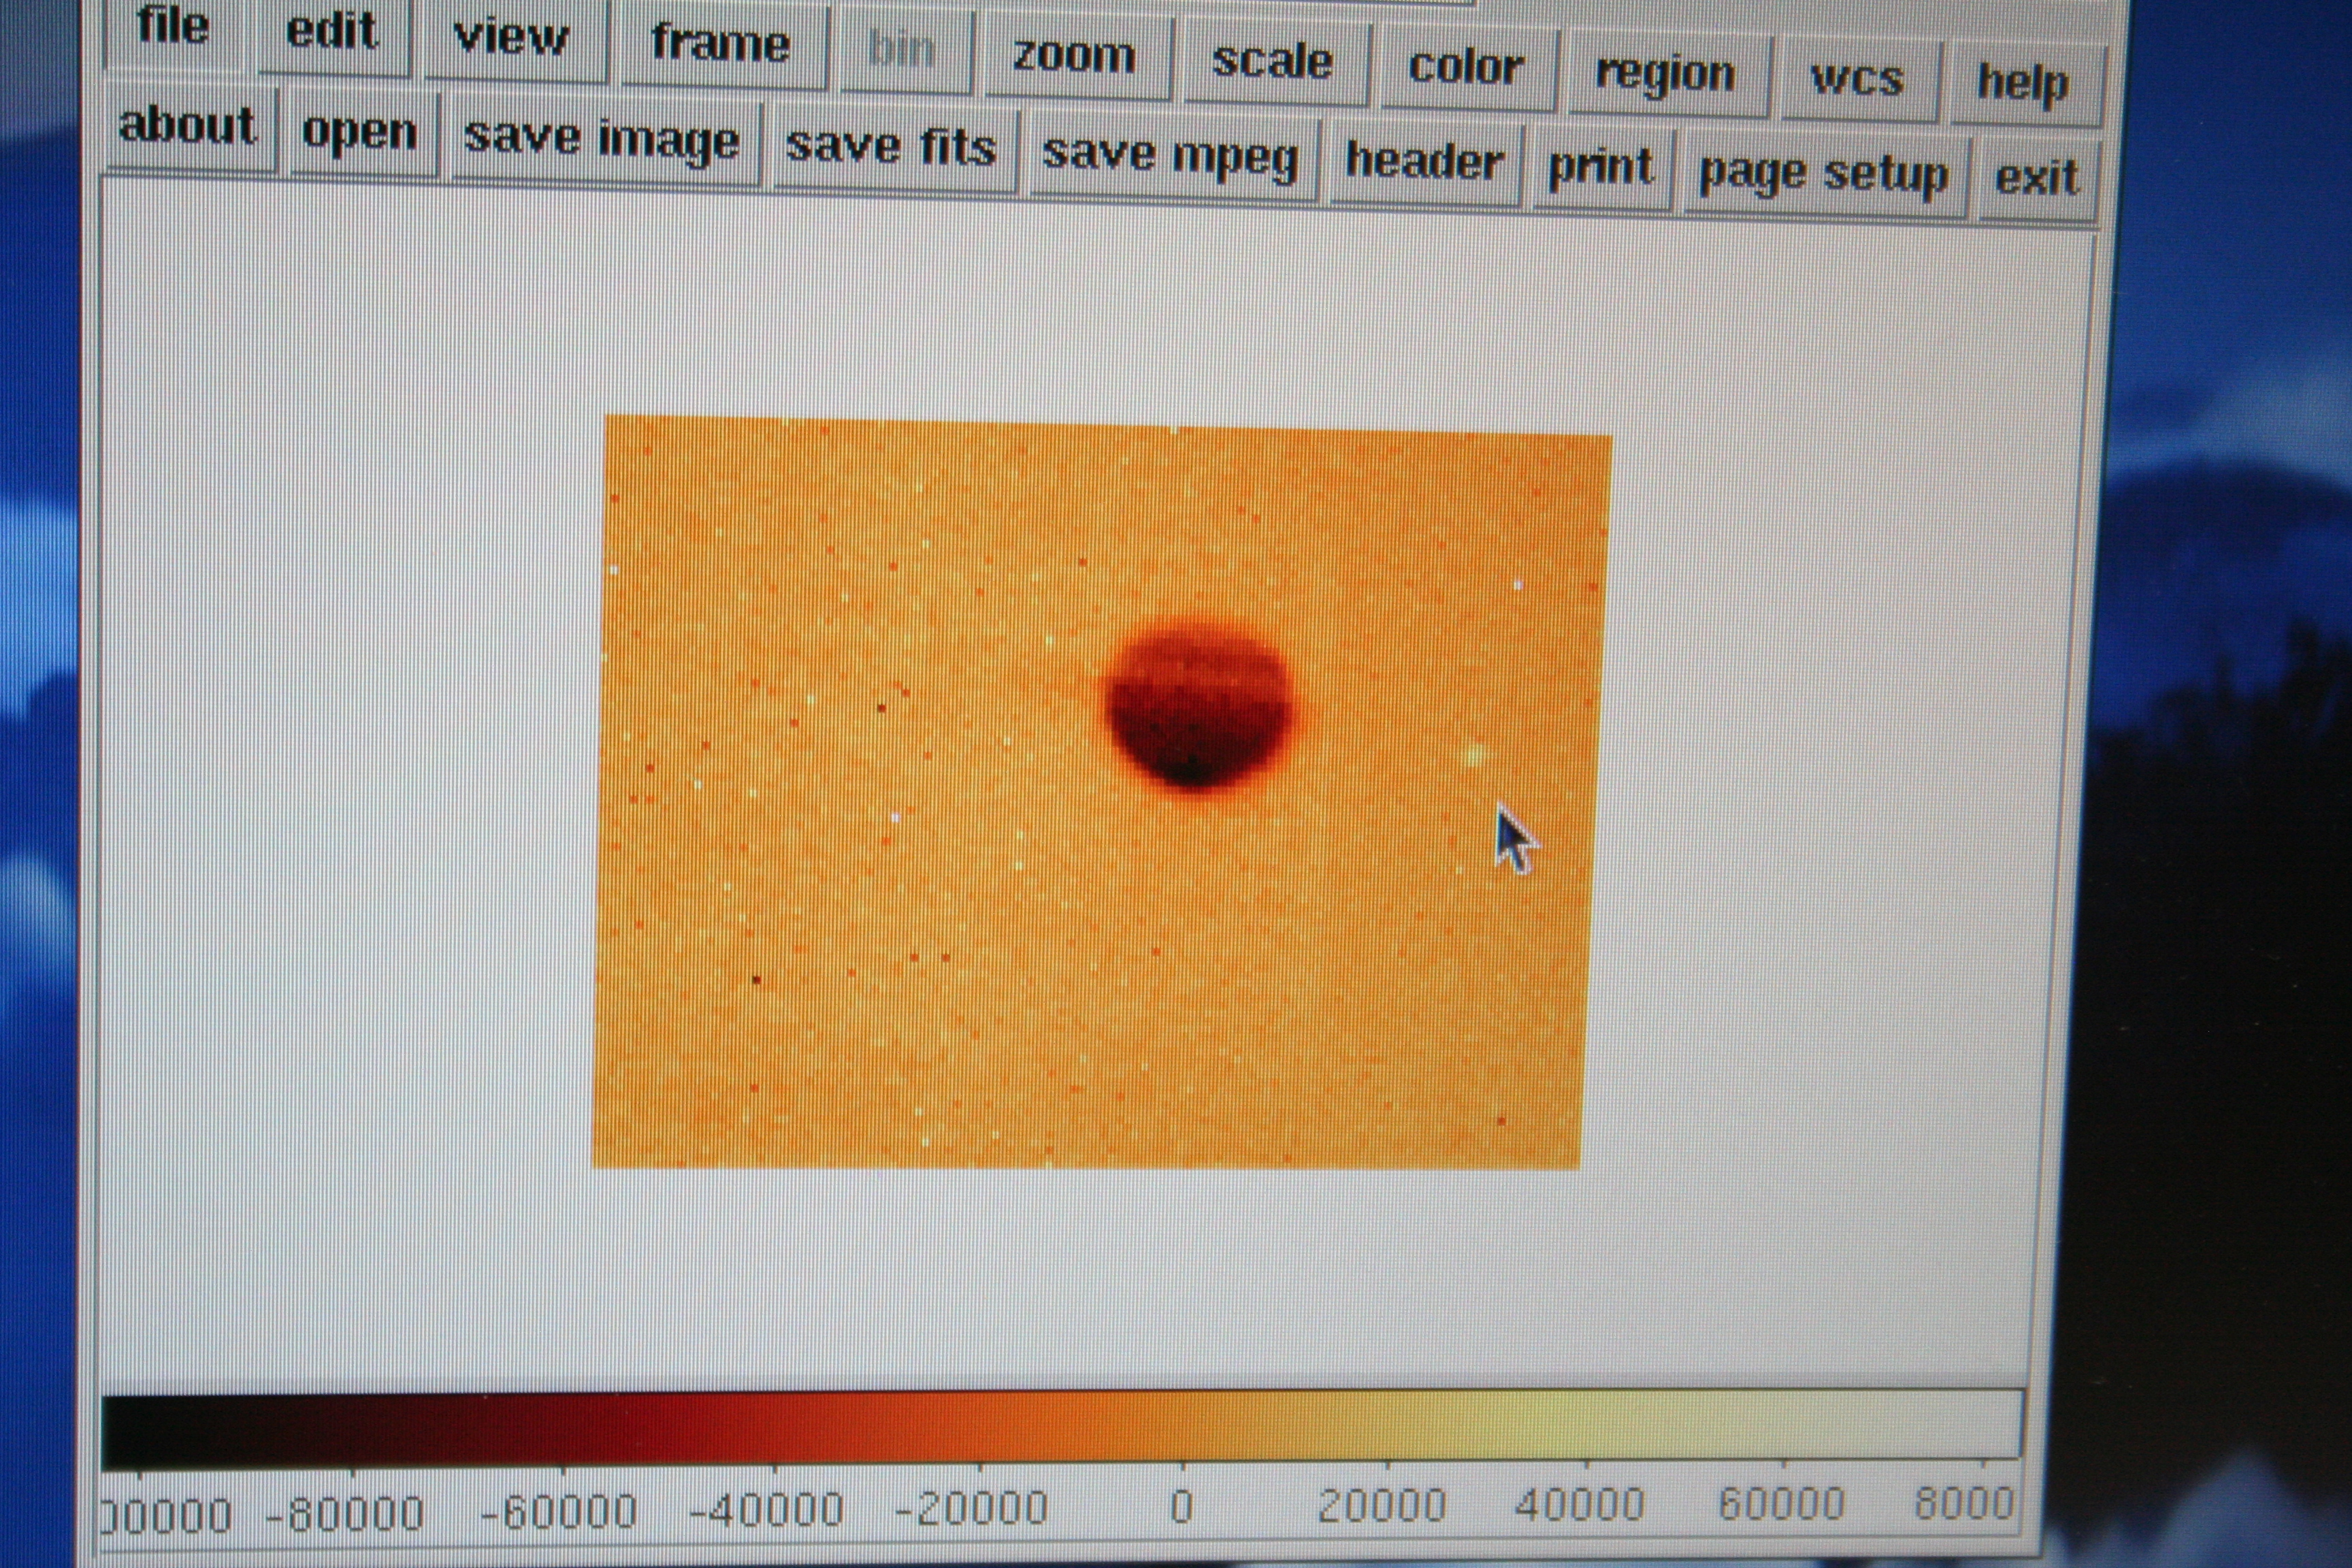Switch to the view button group

(x=513, y=39)
